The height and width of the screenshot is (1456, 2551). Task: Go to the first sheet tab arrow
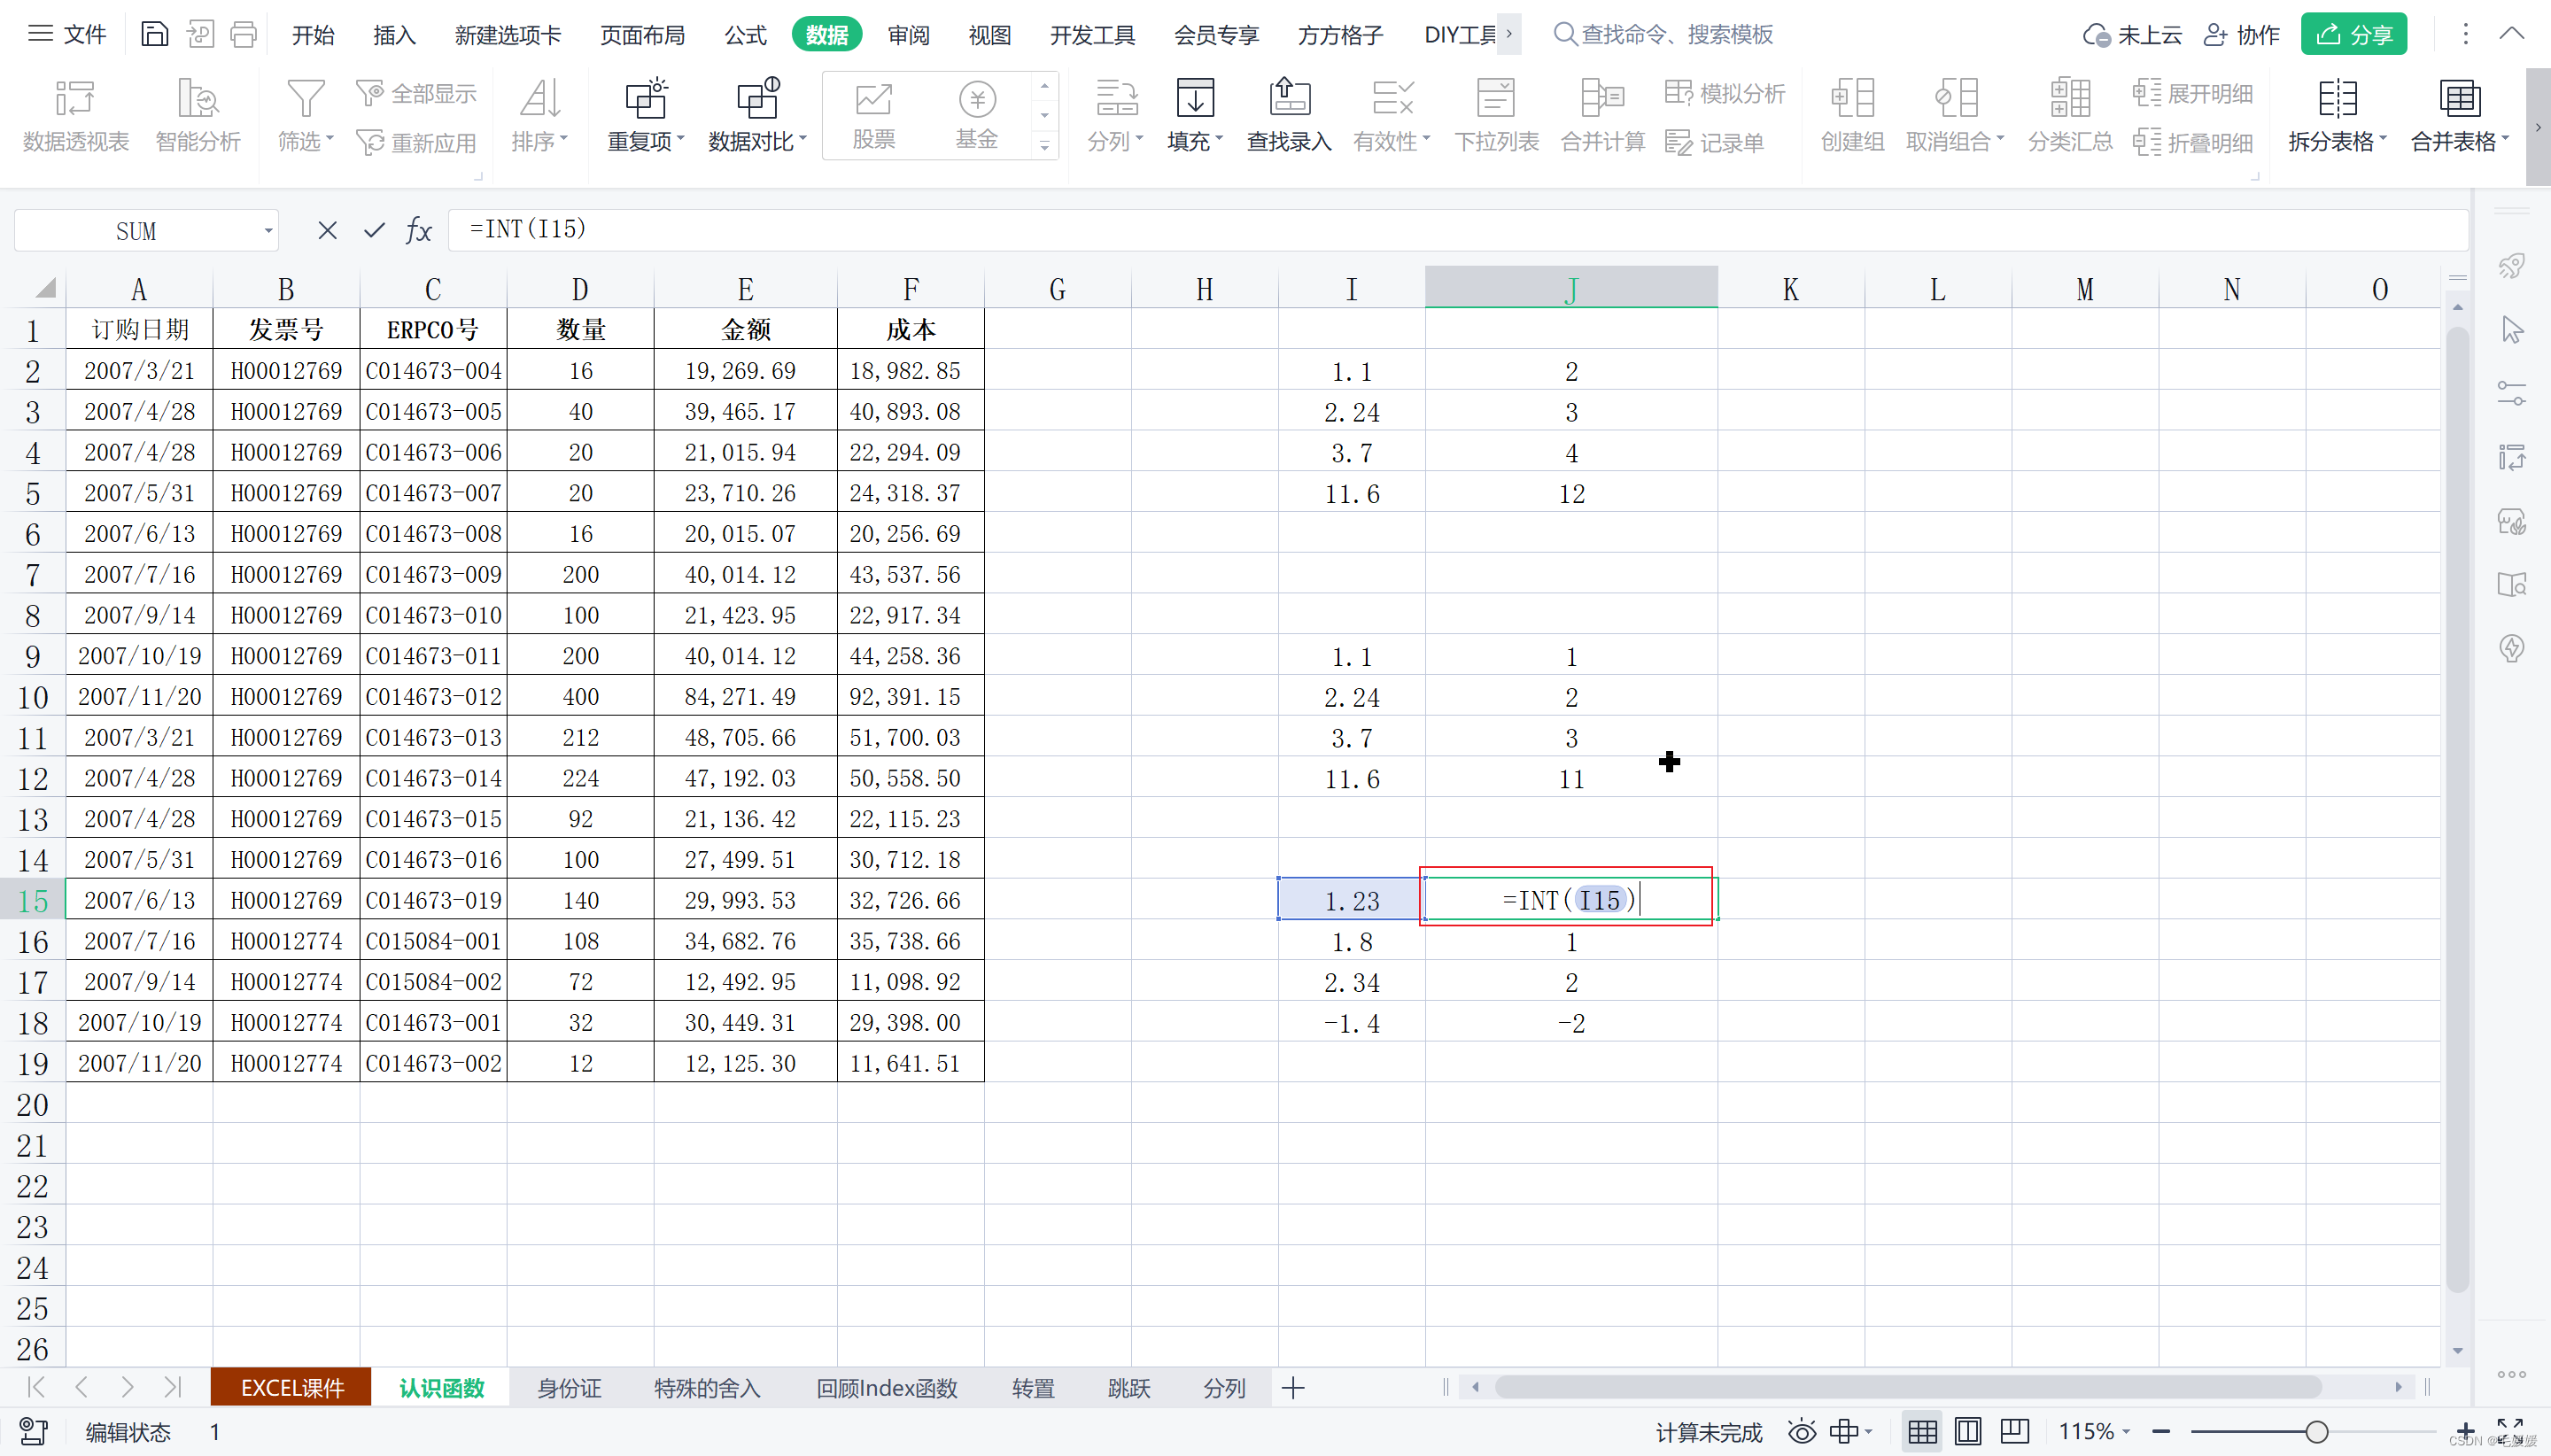pyautogui.click(x=37, y=1387)
